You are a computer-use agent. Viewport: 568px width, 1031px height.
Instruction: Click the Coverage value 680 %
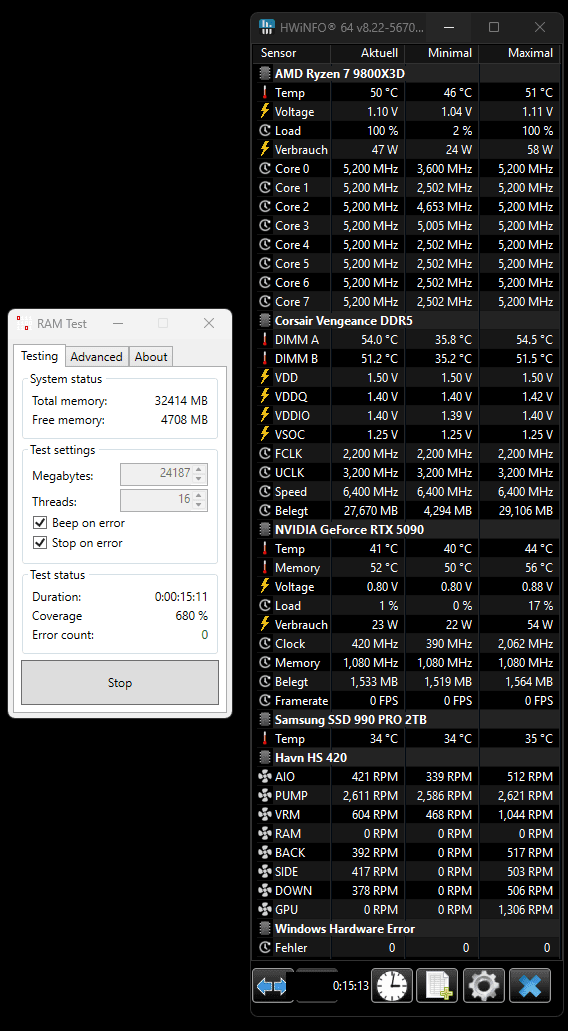coord(191,615)
